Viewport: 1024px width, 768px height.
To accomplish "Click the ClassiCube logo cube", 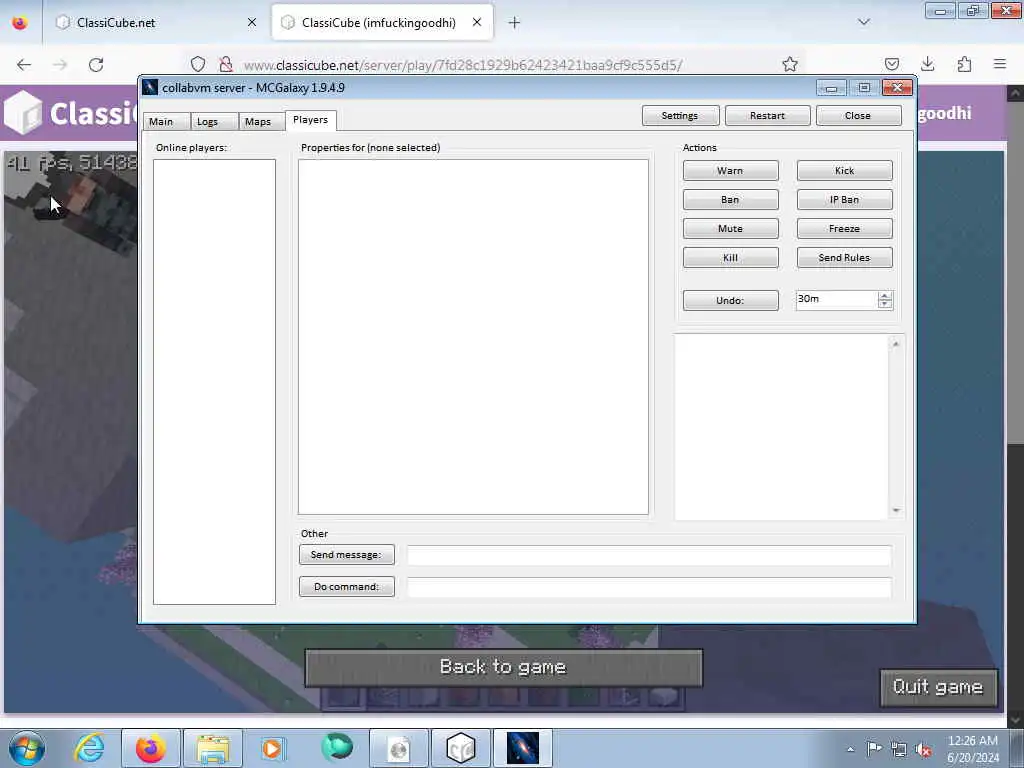I will pos(23,112).
